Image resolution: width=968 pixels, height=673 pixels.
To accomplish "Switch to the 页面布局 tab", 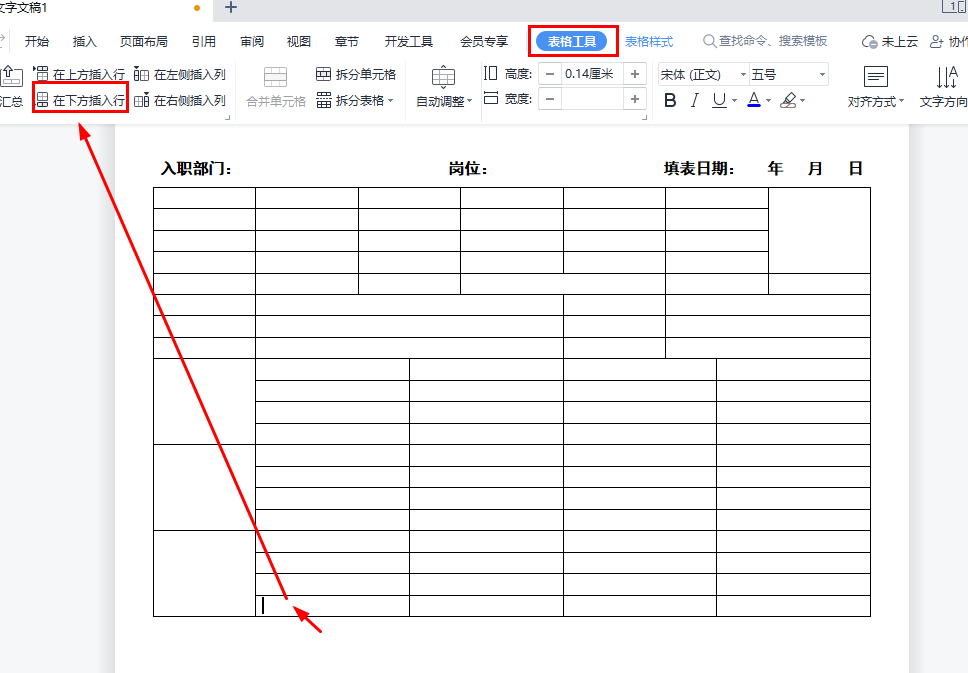I will click(x=144, y=41).
